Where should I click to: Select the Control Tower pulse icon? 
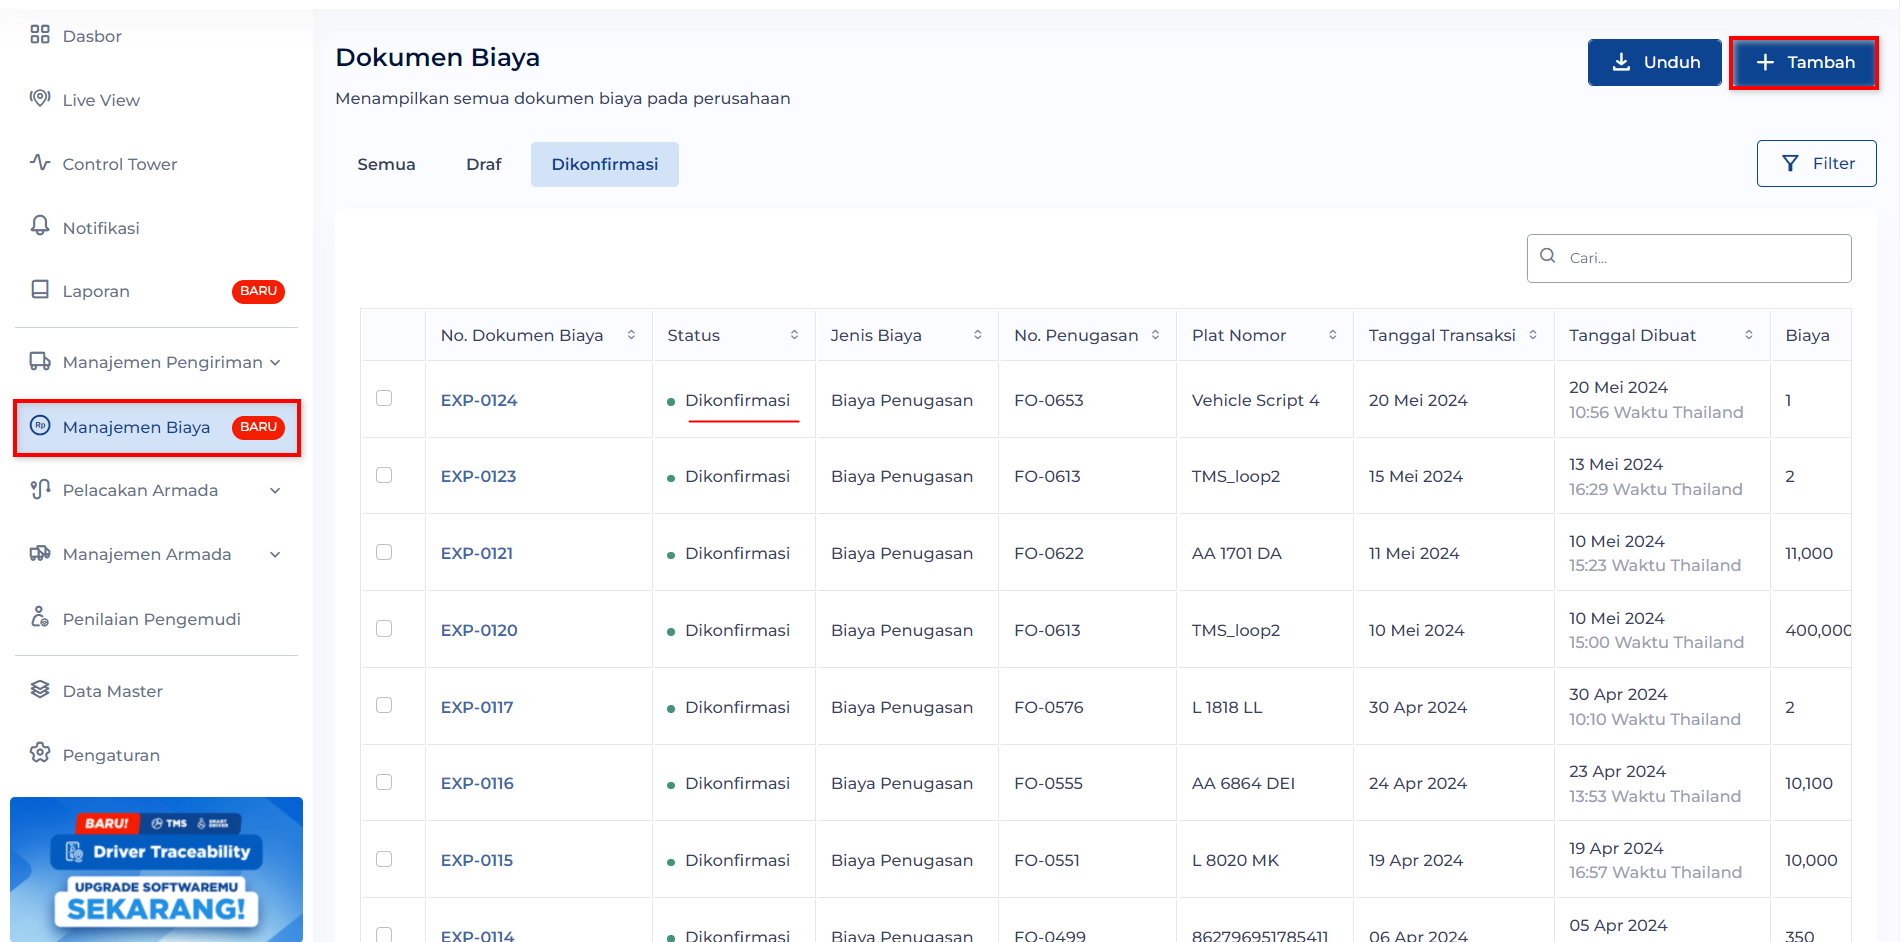tap(40, 162)
